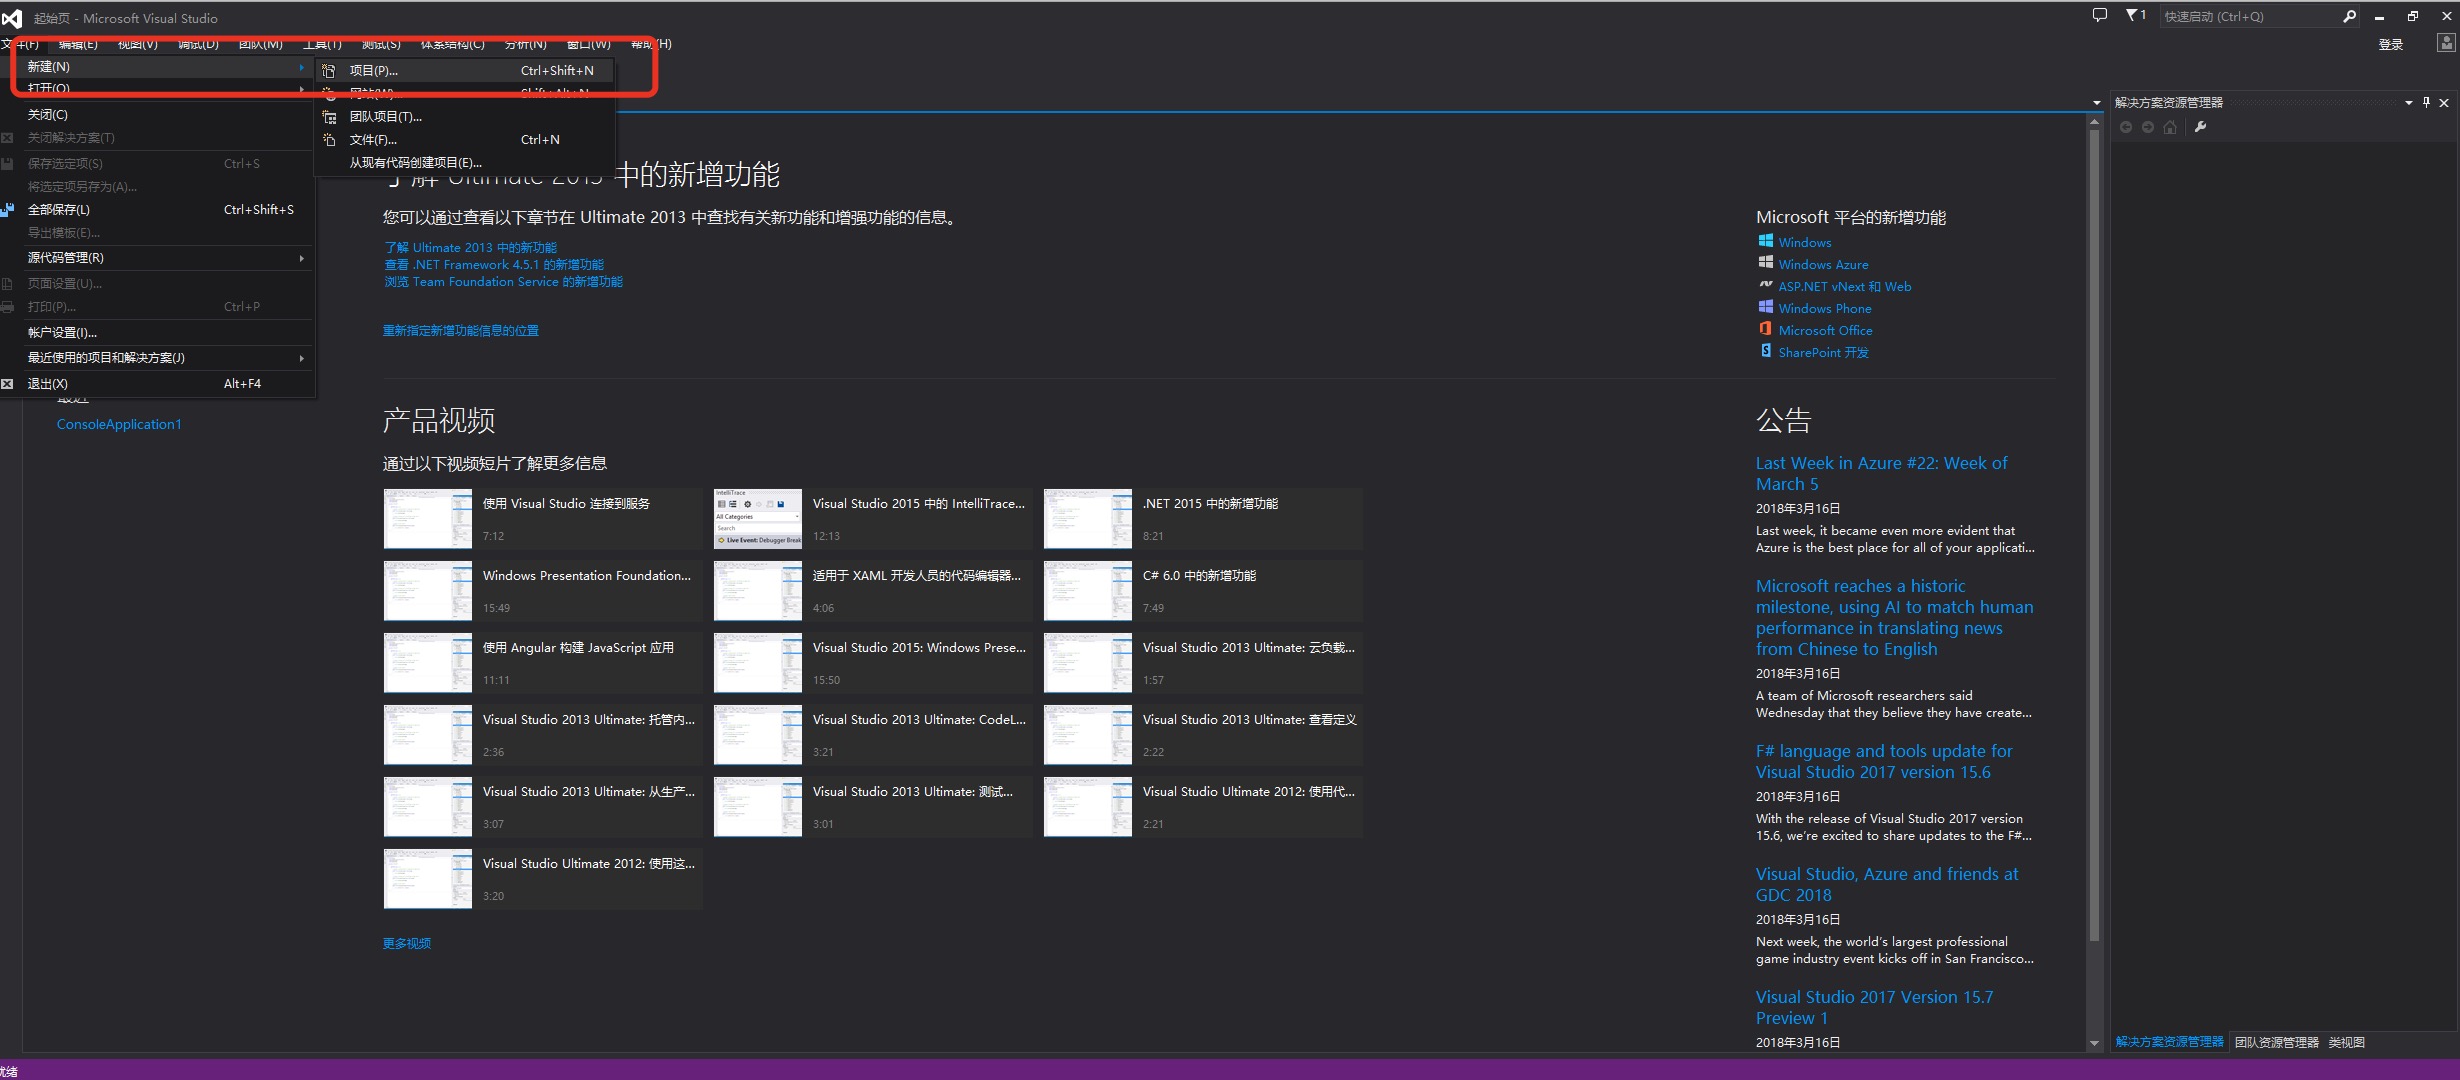Open Visual Studio, Azure and friends at GDC 2018

[1887, 884]
